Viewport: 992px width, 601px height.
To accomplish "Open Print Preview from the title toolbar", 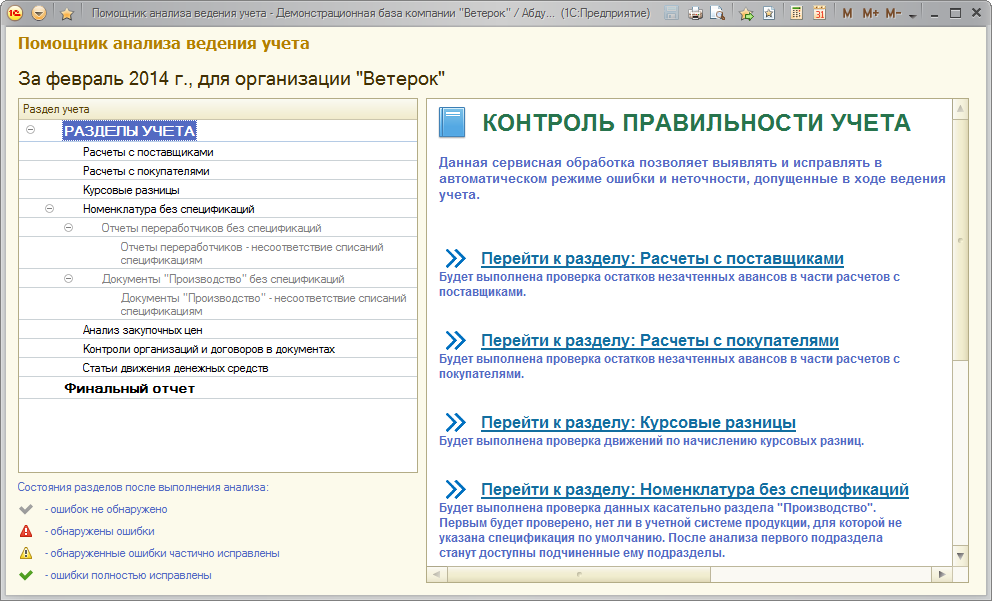I will (x=717, y=14).
